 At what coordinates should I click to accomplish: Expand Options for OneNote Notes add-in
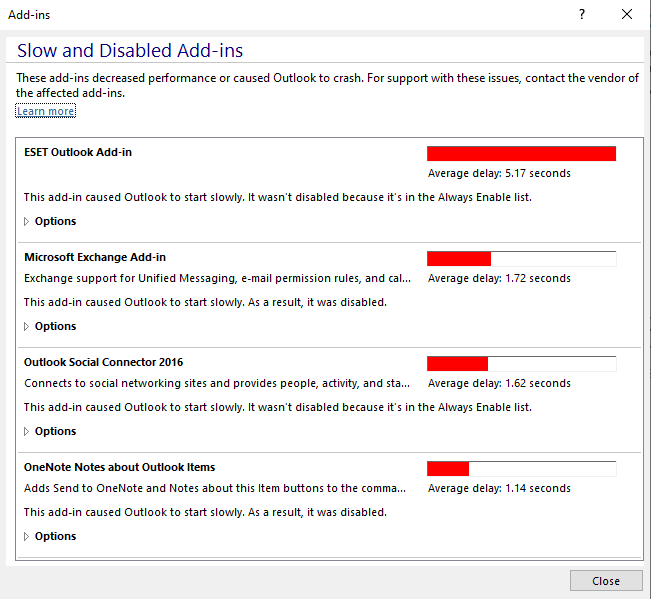[x=50, y=536]
